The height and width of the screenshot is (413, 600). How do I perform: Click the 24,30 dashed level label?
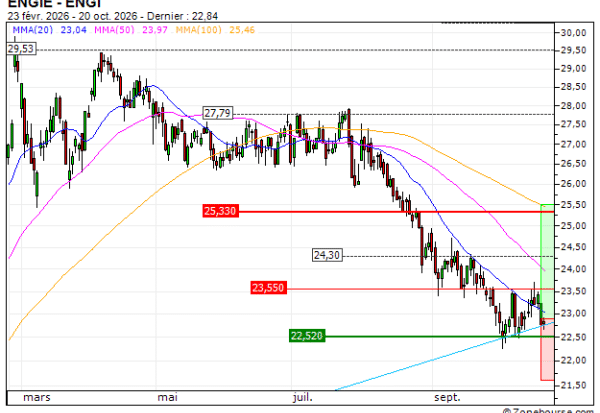pyautogui.click(x=327, y=255)
